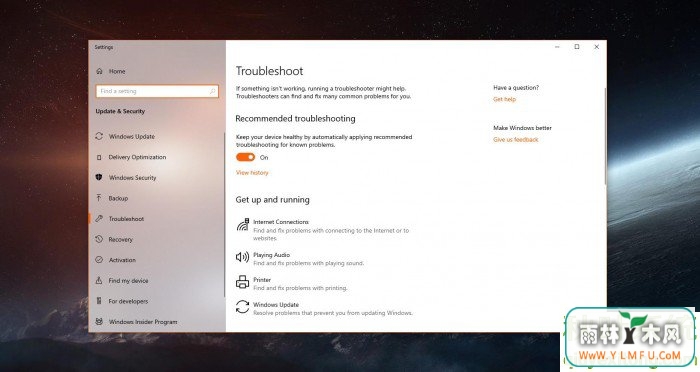Maximize the Settings window
Screen dimensions: 700x372
pyautogui.click(x=577, y=46)
